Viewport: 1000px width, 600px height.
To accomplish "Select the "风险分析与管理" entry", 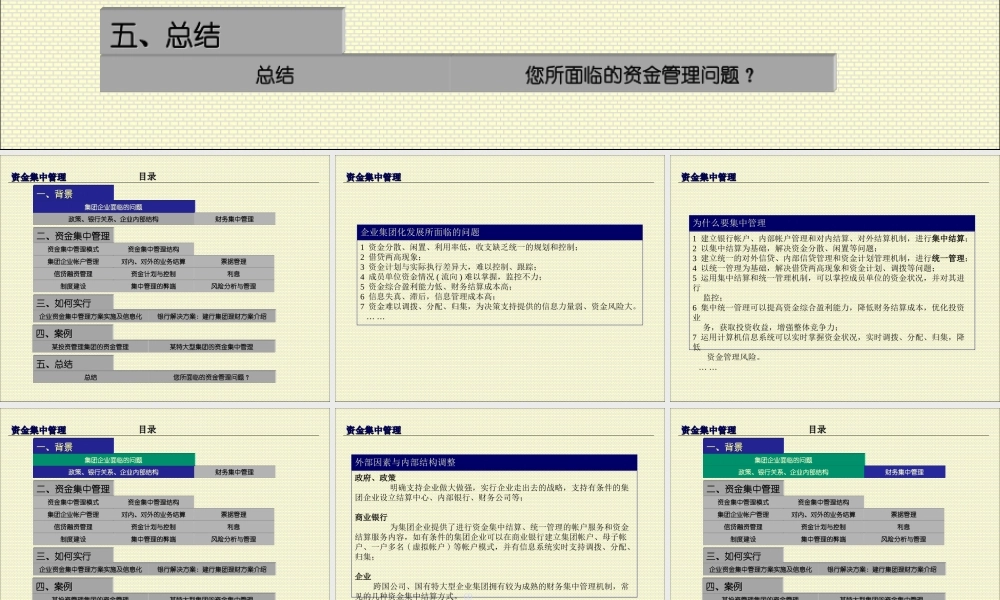I will 233,286.
